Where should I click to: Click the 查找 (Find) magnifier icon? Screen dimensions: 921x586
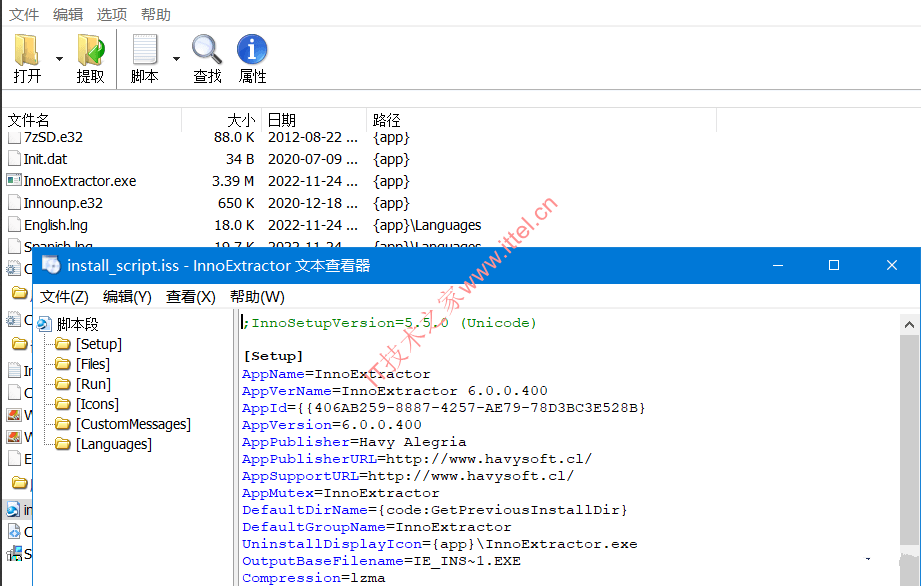pyautogui.click(x=207, y=49)
